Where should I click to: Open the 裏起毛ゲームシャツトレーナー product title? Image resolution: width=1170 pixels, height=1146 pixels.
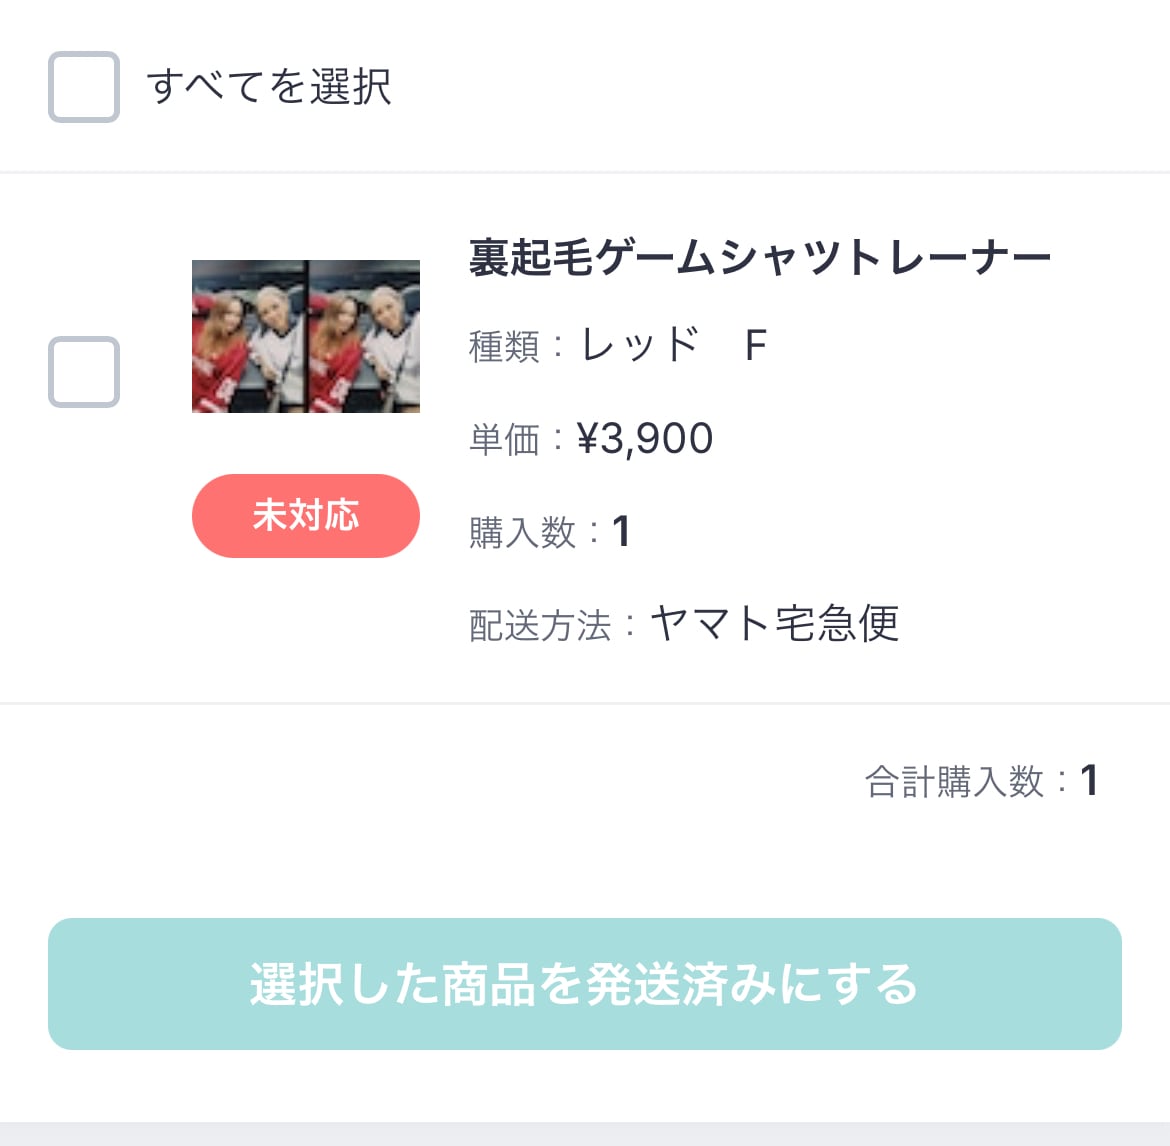760,258
